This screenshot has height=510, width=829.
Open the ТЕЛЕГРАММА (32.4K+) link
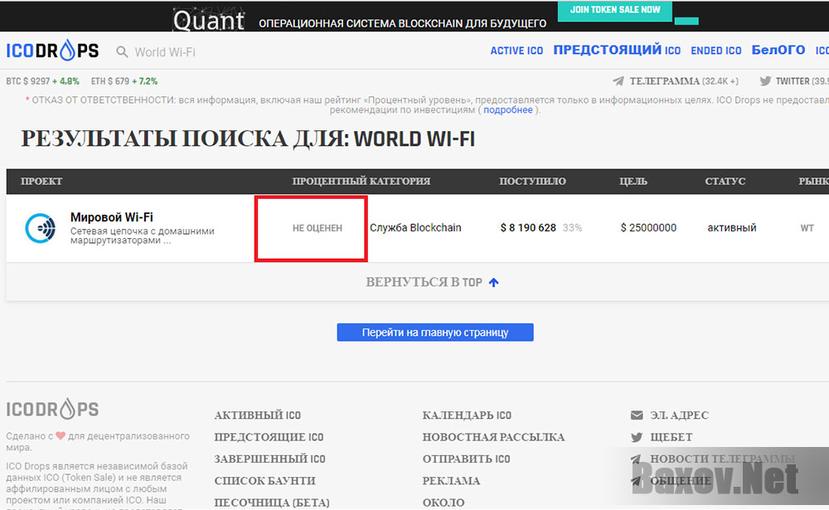point(684,81)
